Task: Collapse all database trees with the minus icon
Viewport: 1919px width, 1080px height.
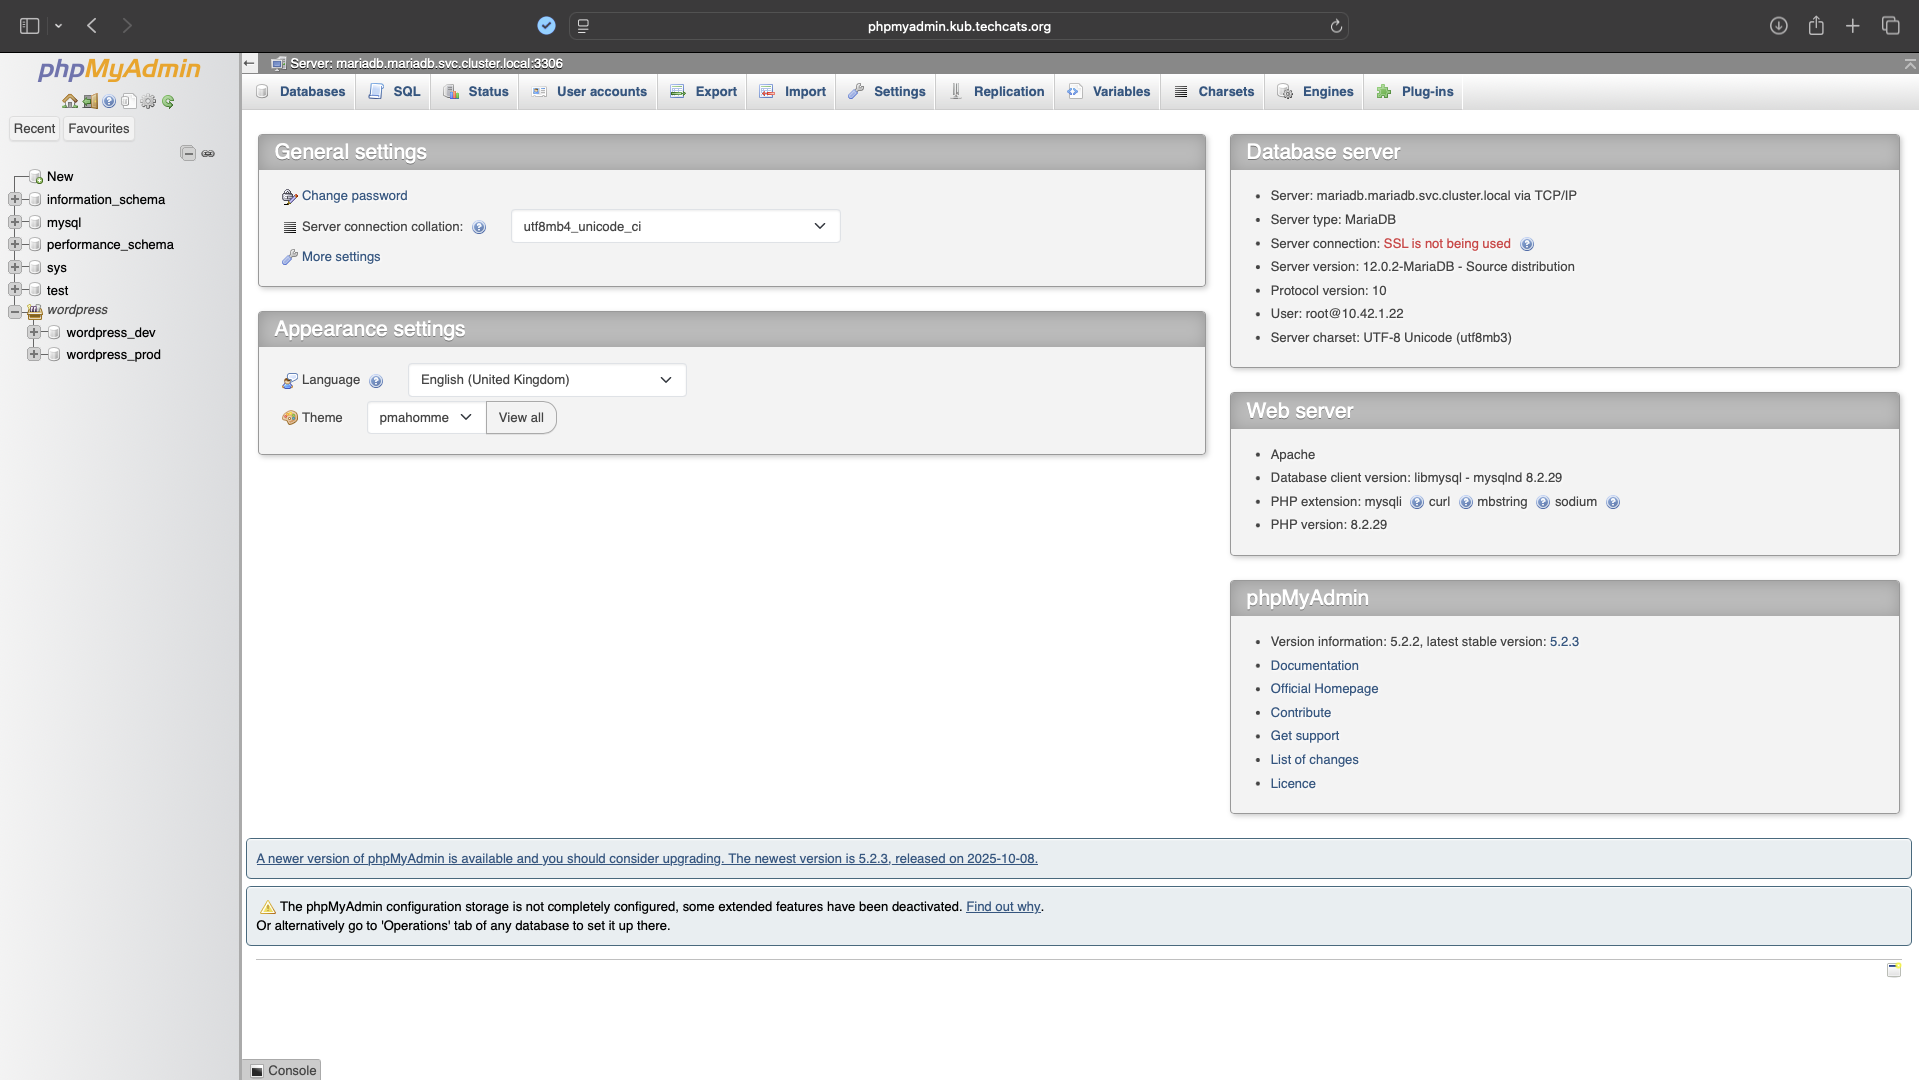Action: point(188,153)
